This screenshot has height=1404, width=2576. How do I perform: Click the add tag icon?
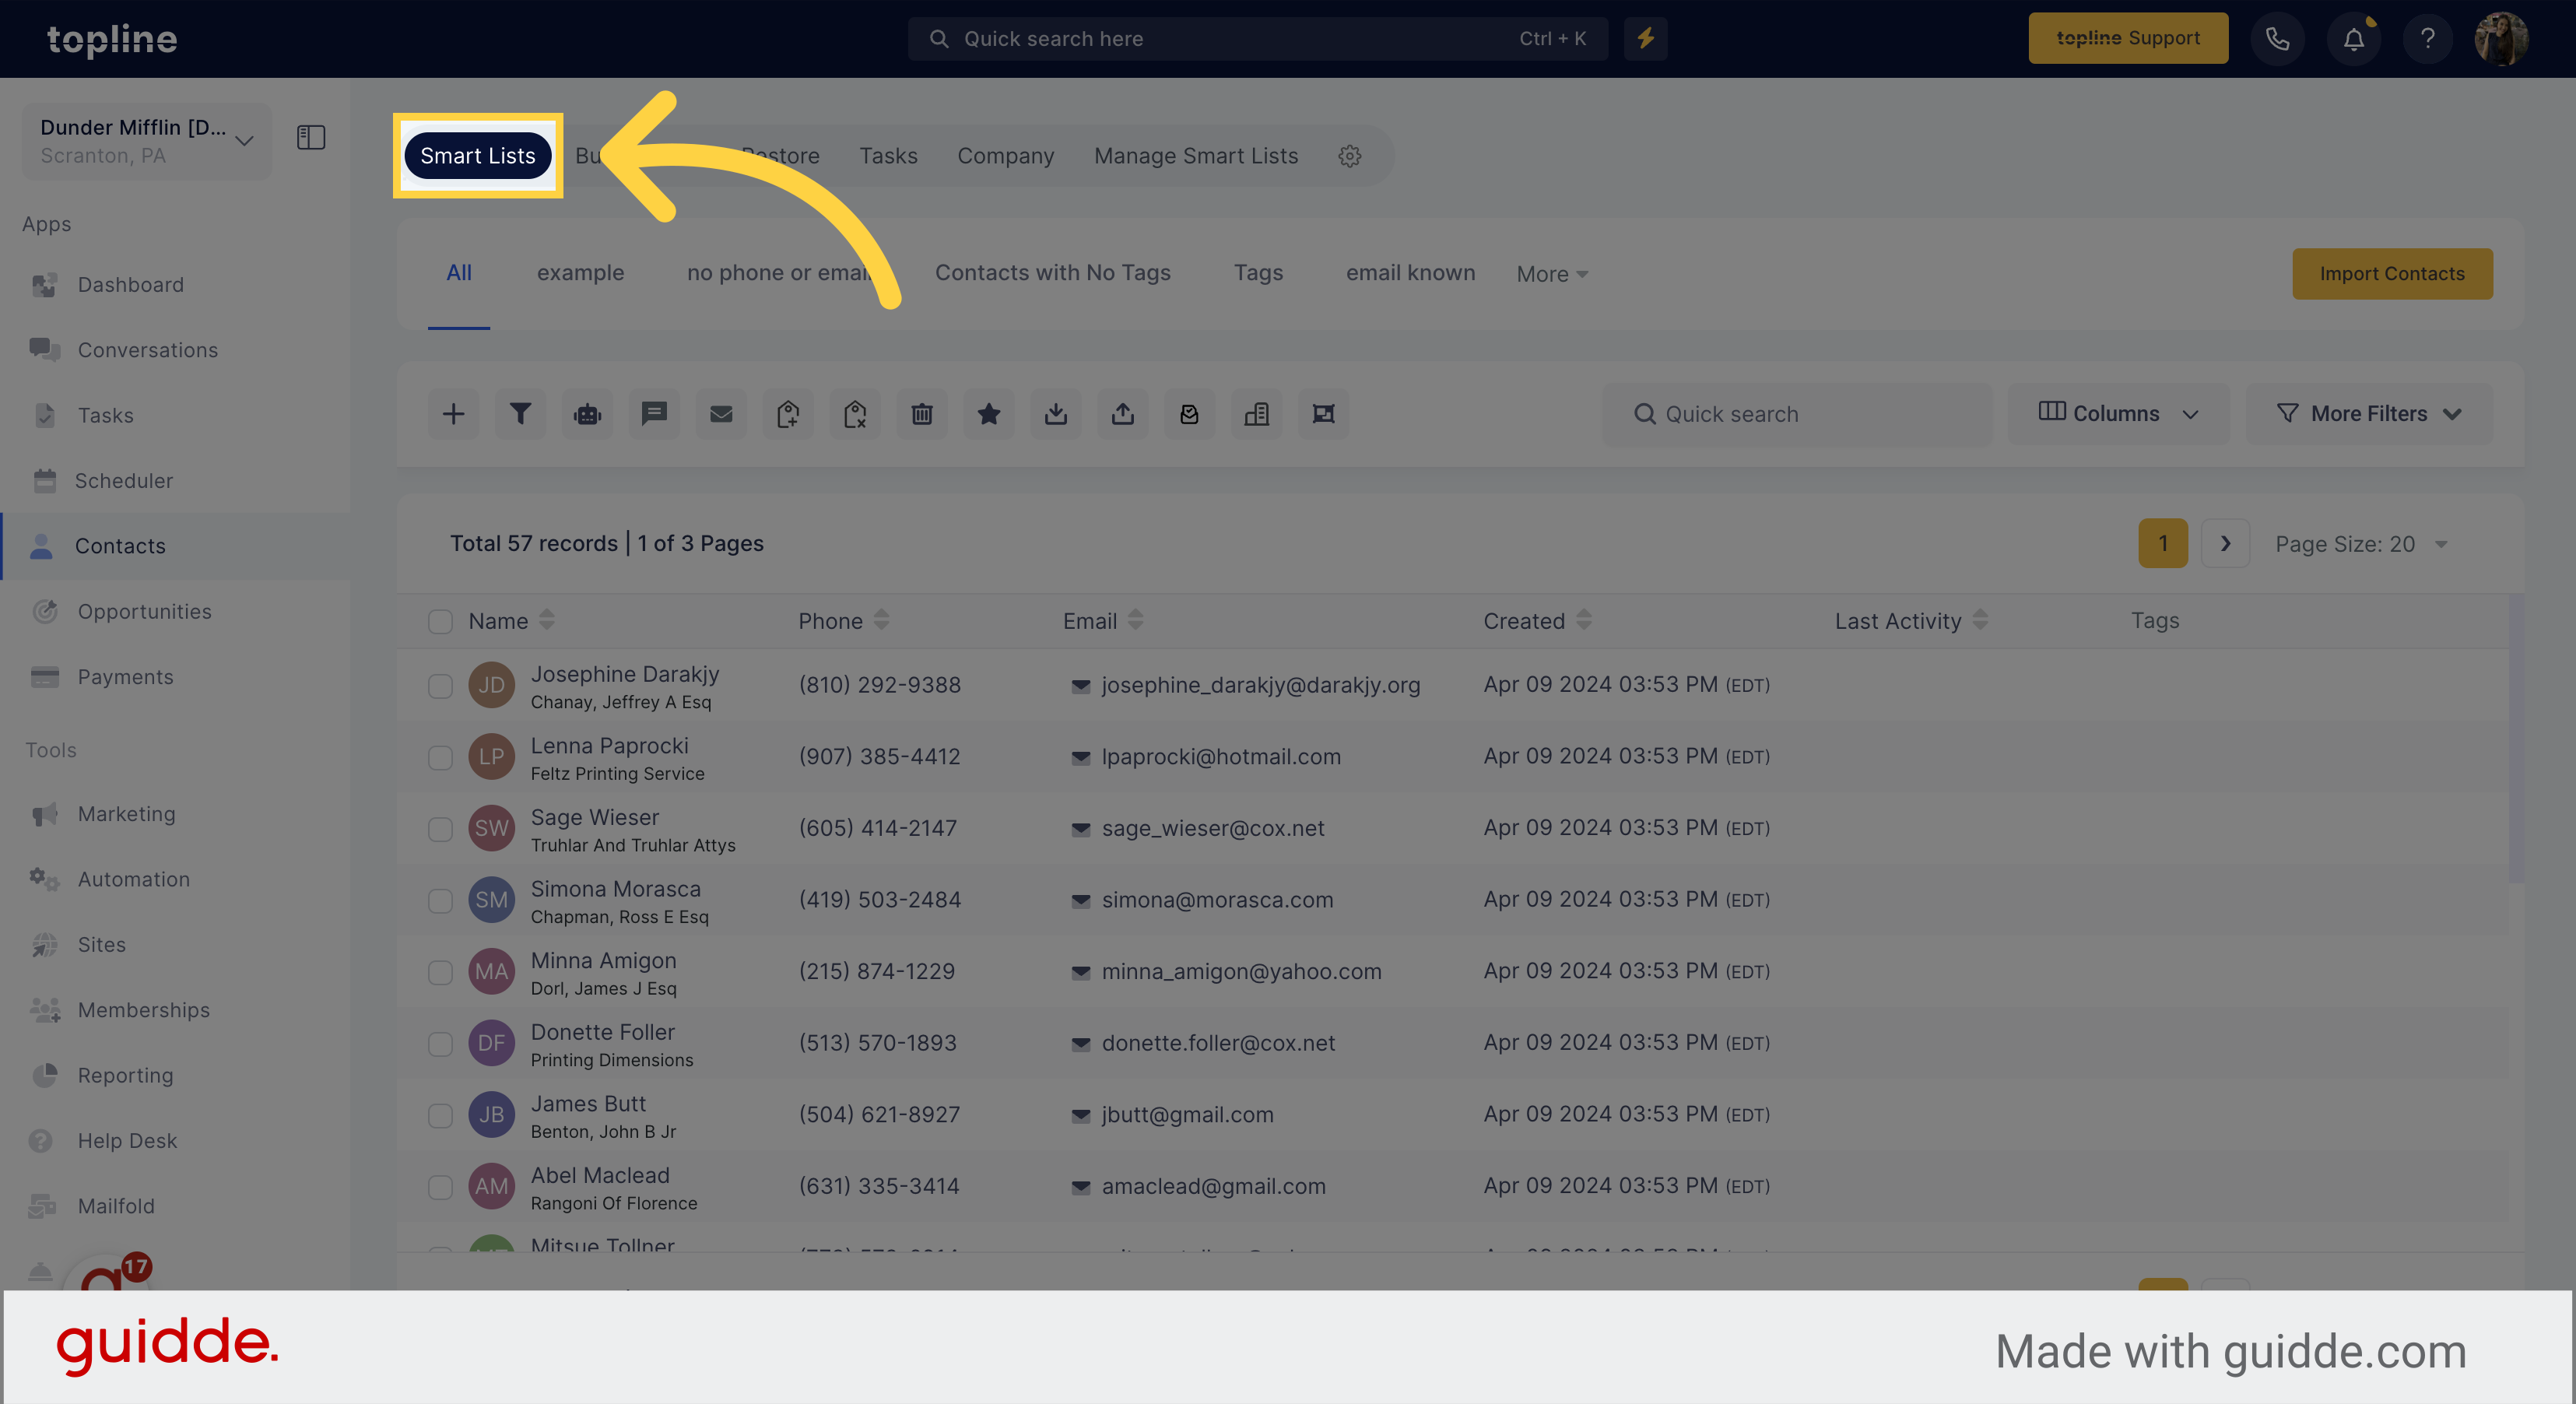pos(788,414)
